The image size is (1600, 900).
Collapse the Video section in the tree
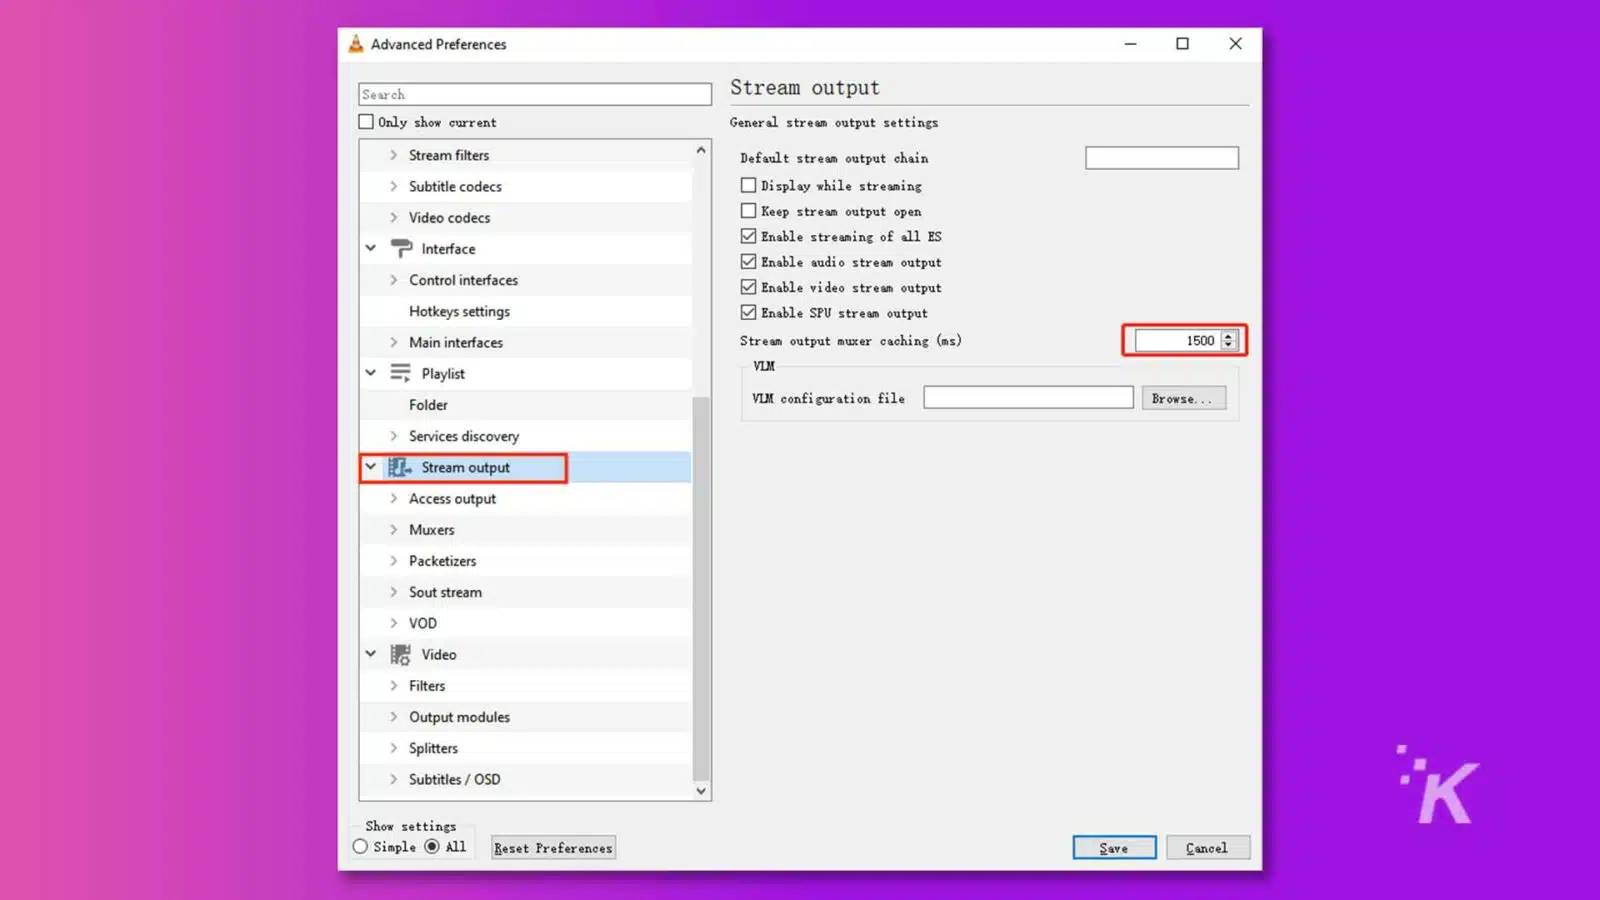371,654
